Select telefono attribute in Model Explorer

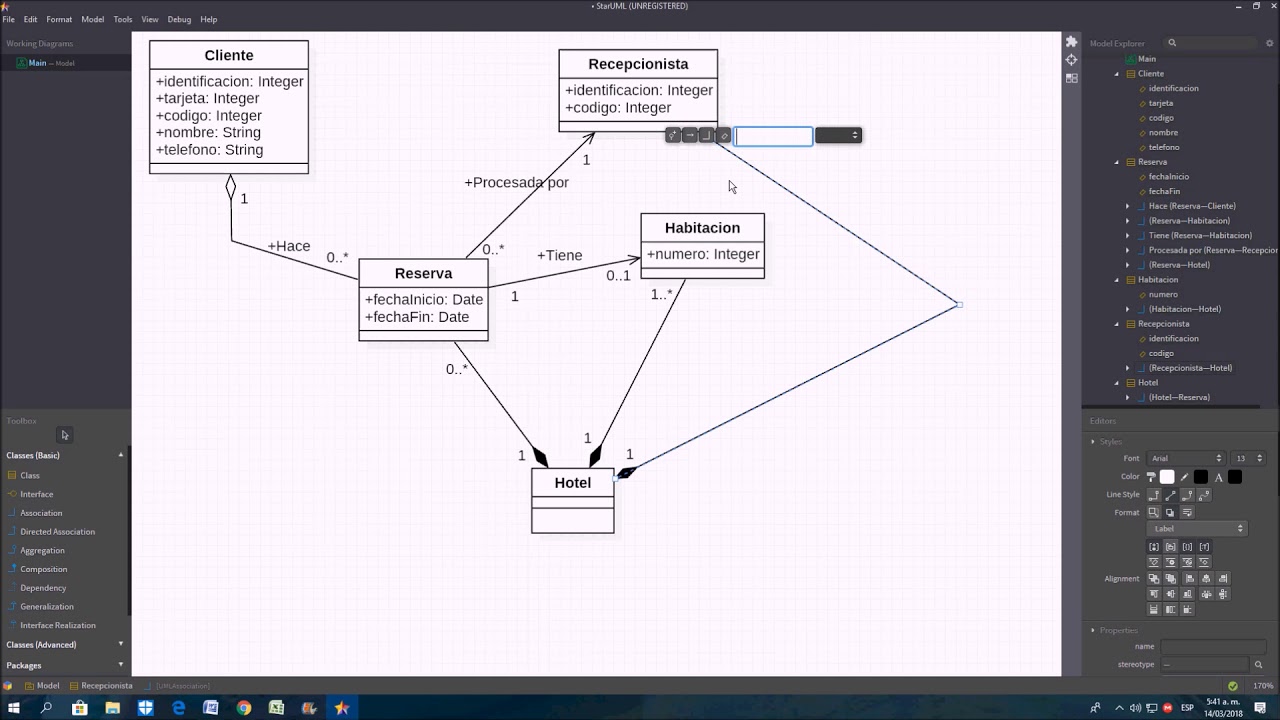[x=1164, y=147]
